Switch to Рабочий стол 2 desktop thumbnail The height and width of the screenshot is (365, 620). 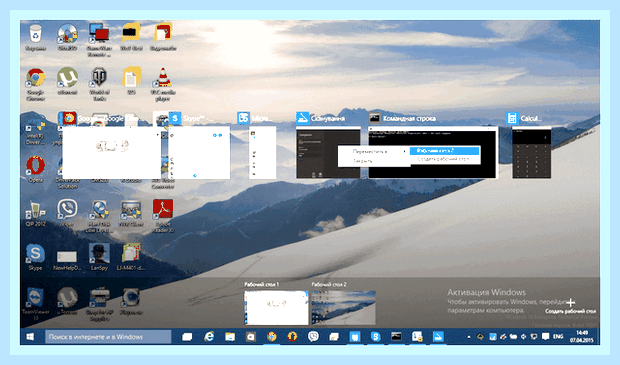(344, 308)
